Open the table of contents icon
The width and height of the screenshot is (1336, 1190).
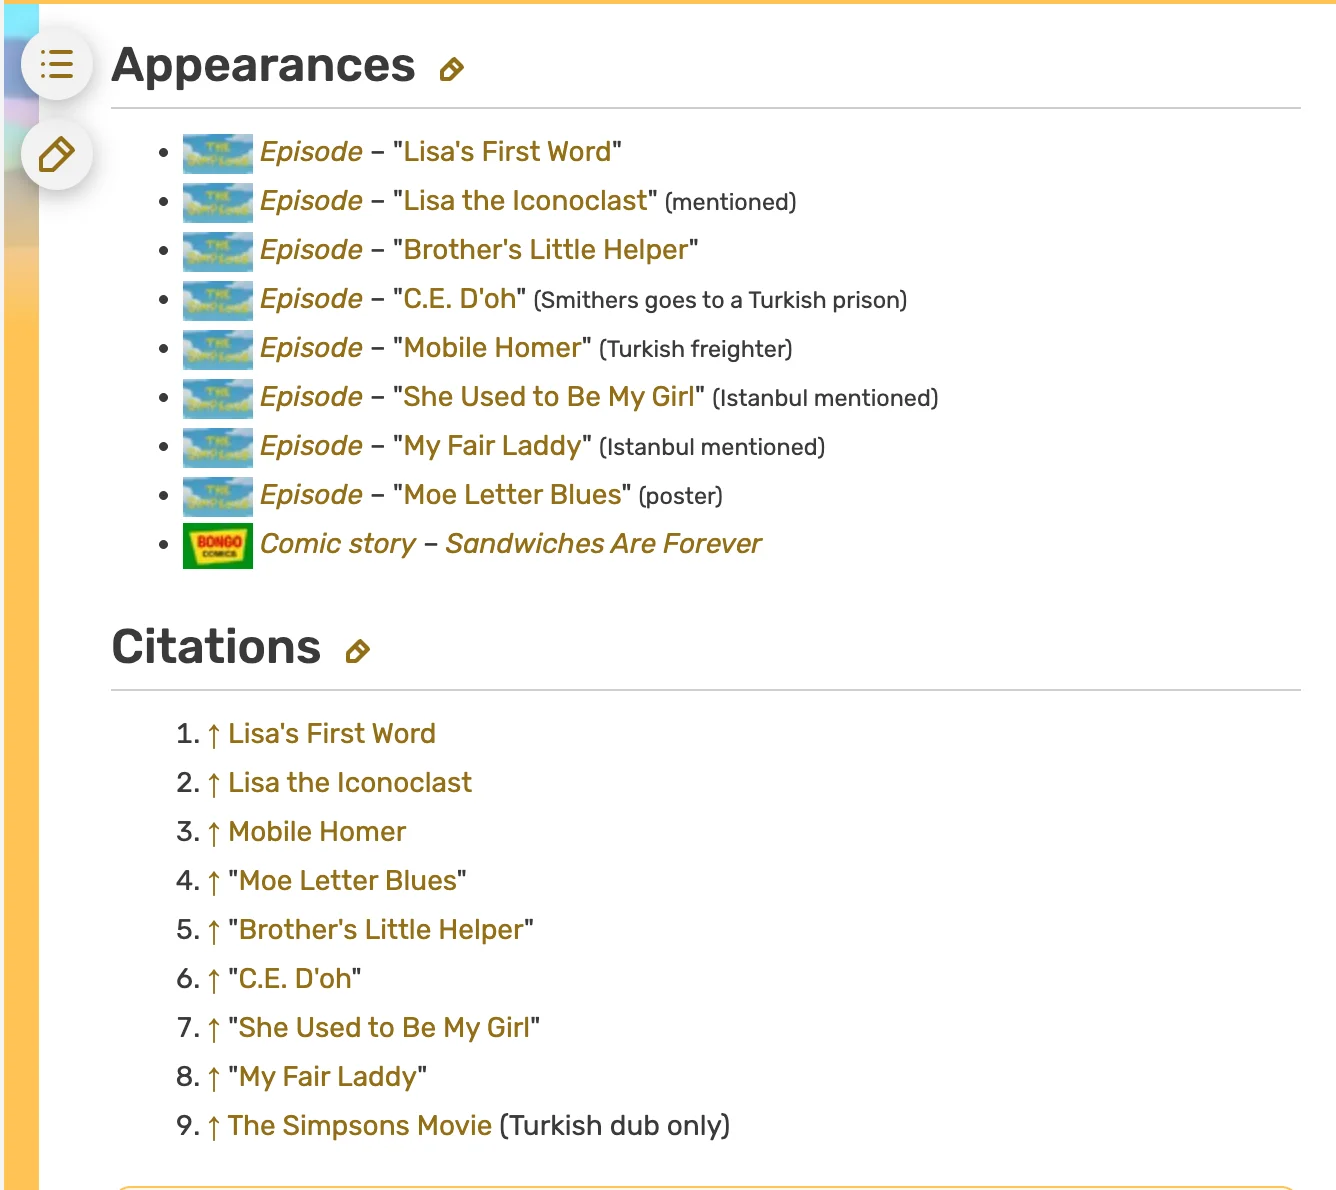point(57,64)
